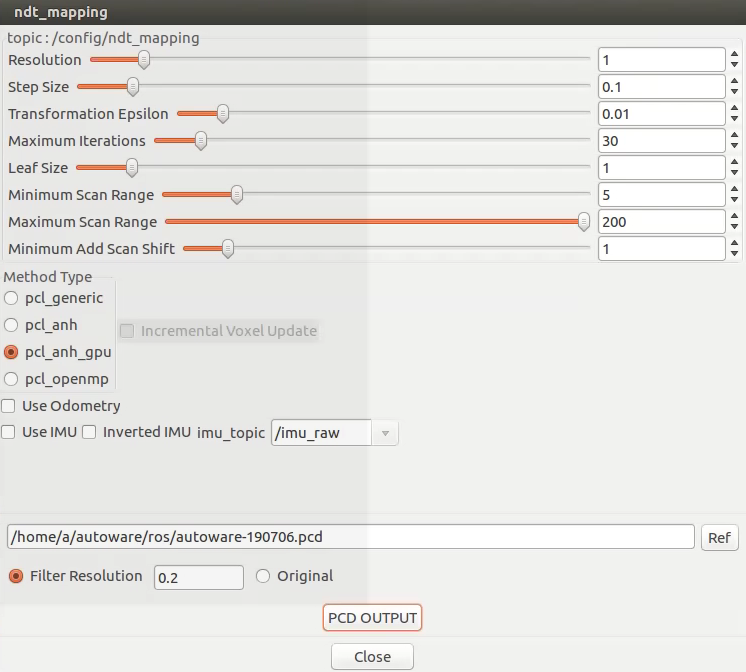The width and height of the screenshot is (746, 672).
Task: Increase Maximum Iterations with the up arrow
Action: tap(735, 136)
